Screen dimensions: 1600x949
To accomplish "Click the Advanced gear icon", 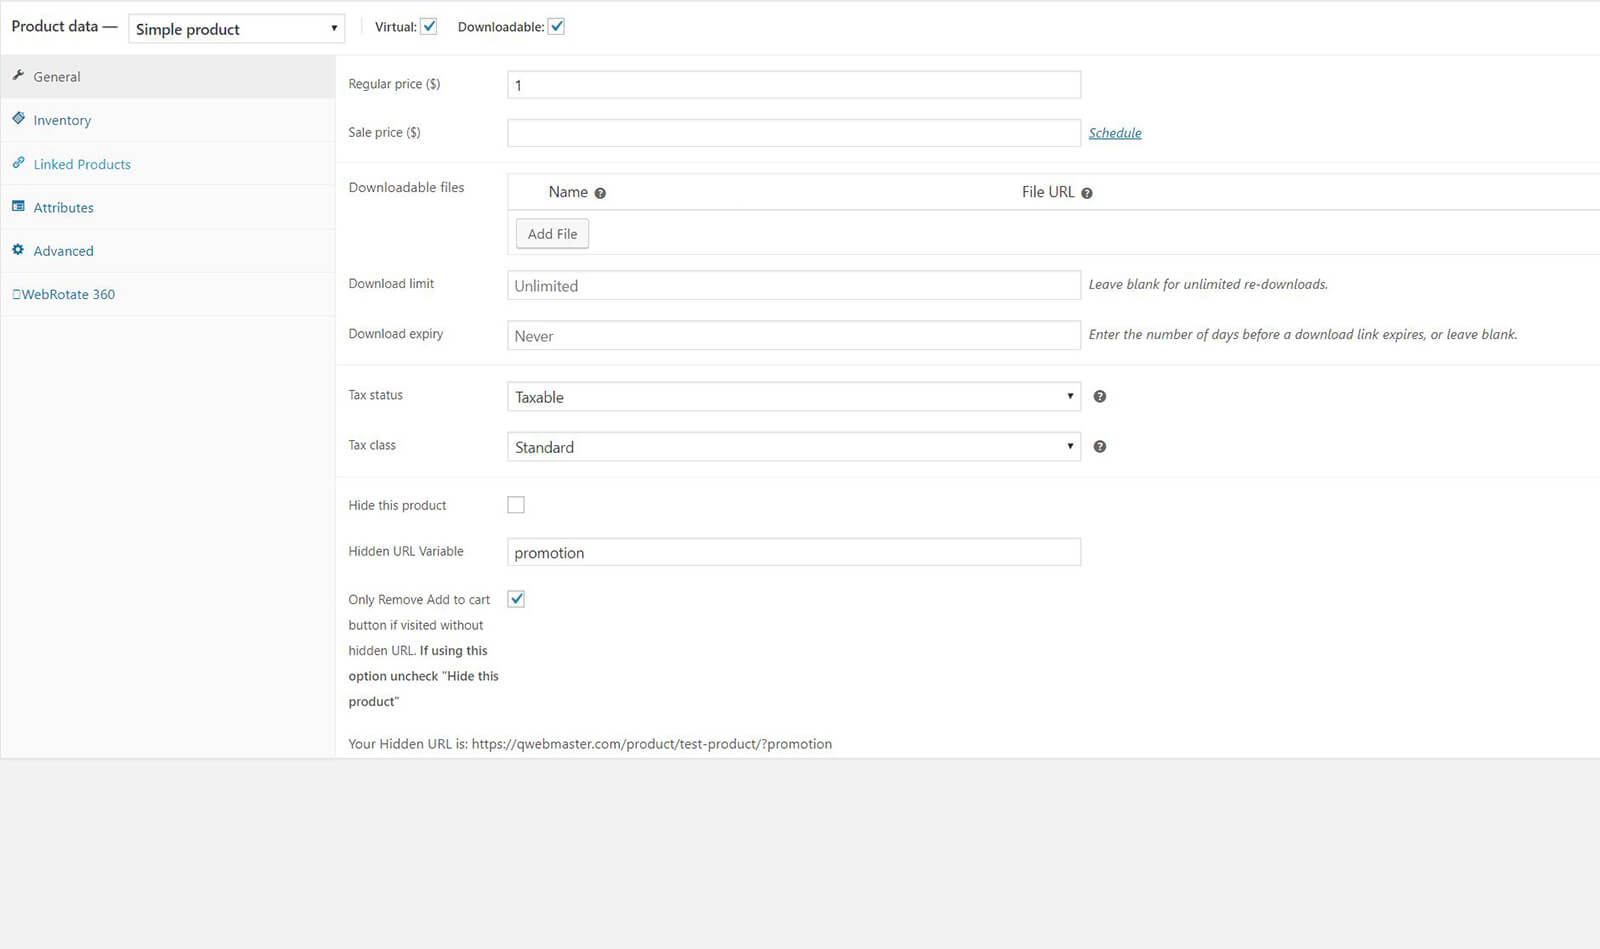I will click(x=18, y=250).
